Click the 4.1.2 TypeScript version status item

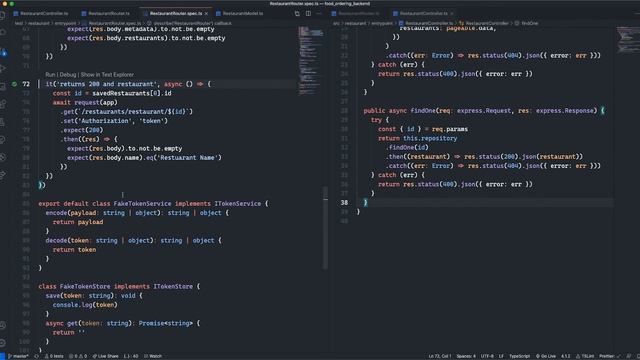click(x=565, y=356)
